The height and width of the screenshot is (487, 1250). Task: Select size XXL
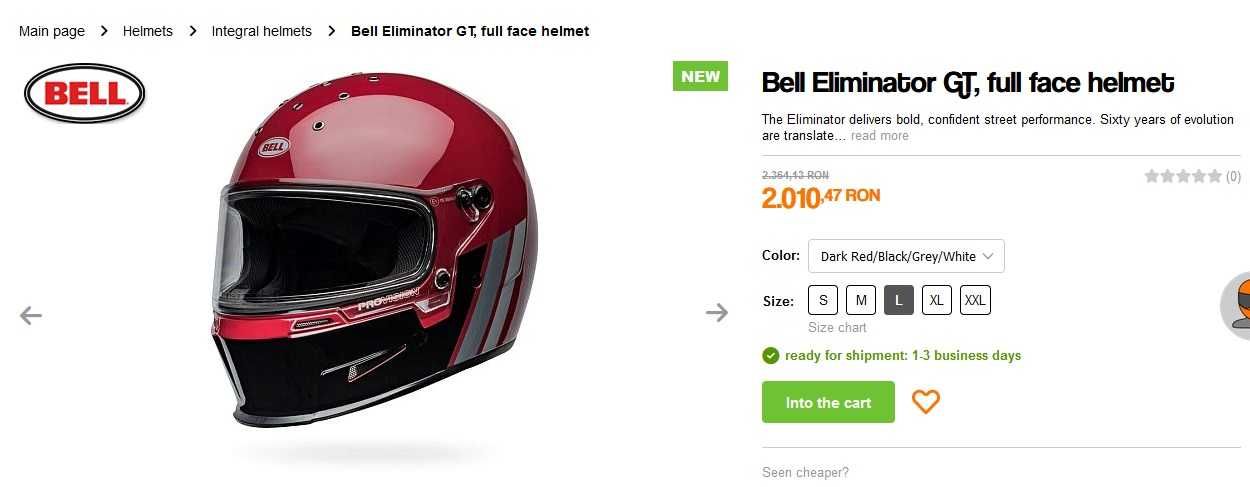[975, 300]
